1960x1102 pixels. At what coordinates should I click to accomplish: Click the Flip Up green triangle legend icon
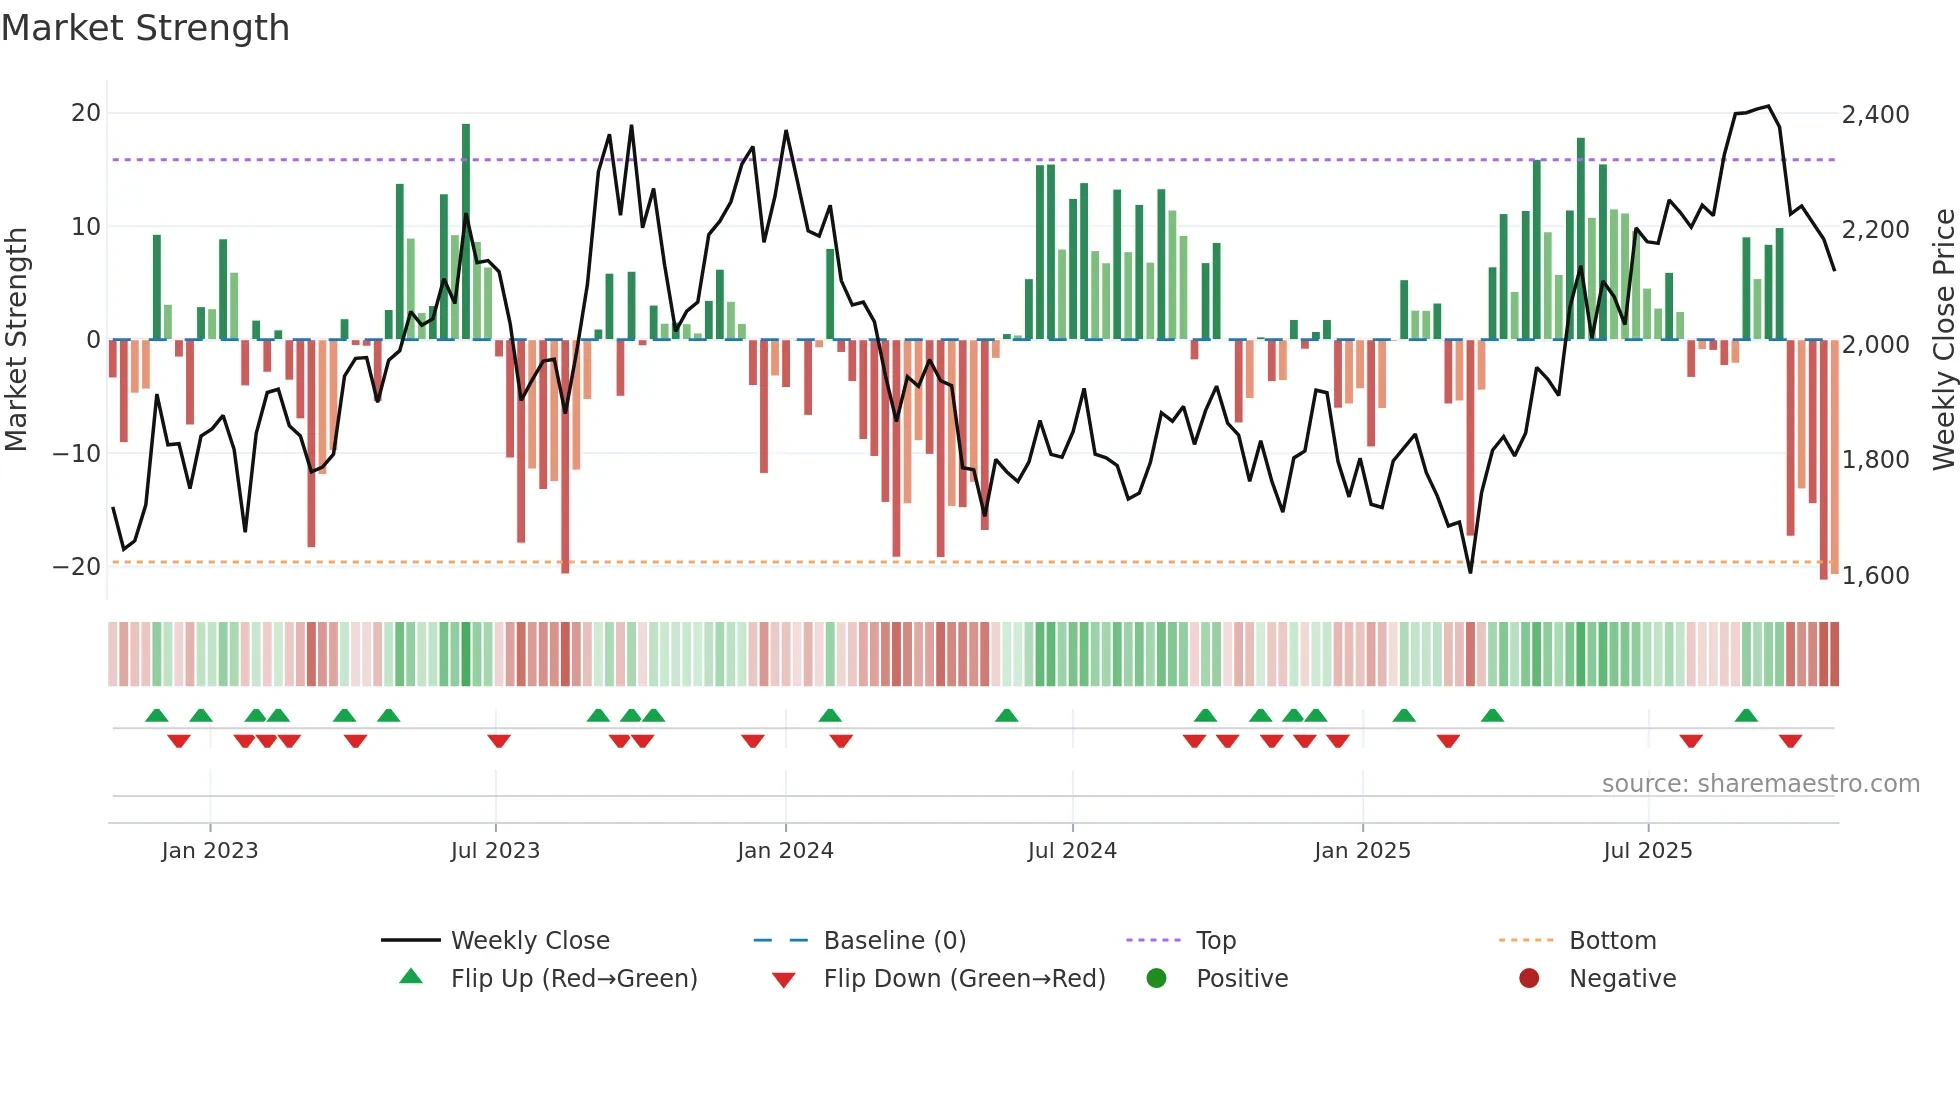tap(411, 977)
